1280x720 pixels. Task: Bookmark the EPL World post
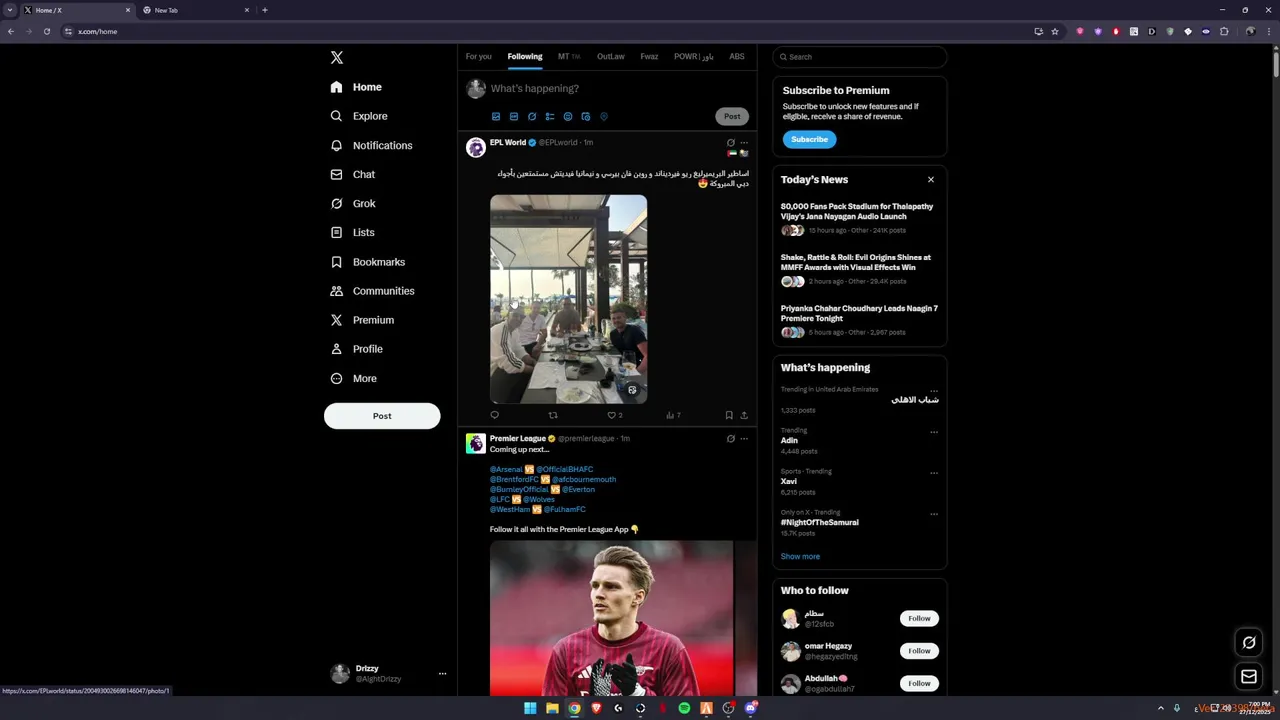click(729, 415)
